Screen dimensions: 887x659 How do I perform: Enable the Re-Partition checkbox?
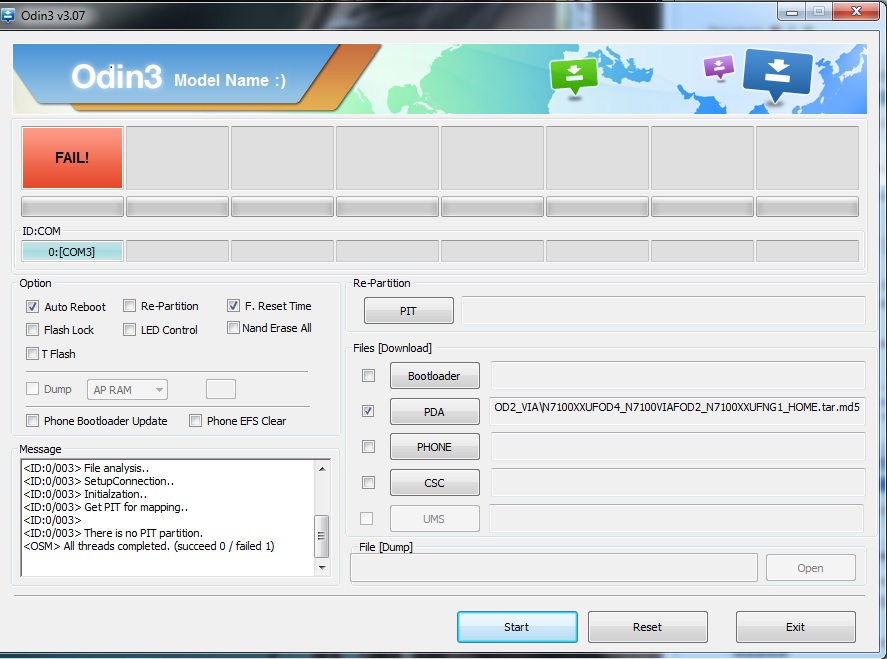130,306
